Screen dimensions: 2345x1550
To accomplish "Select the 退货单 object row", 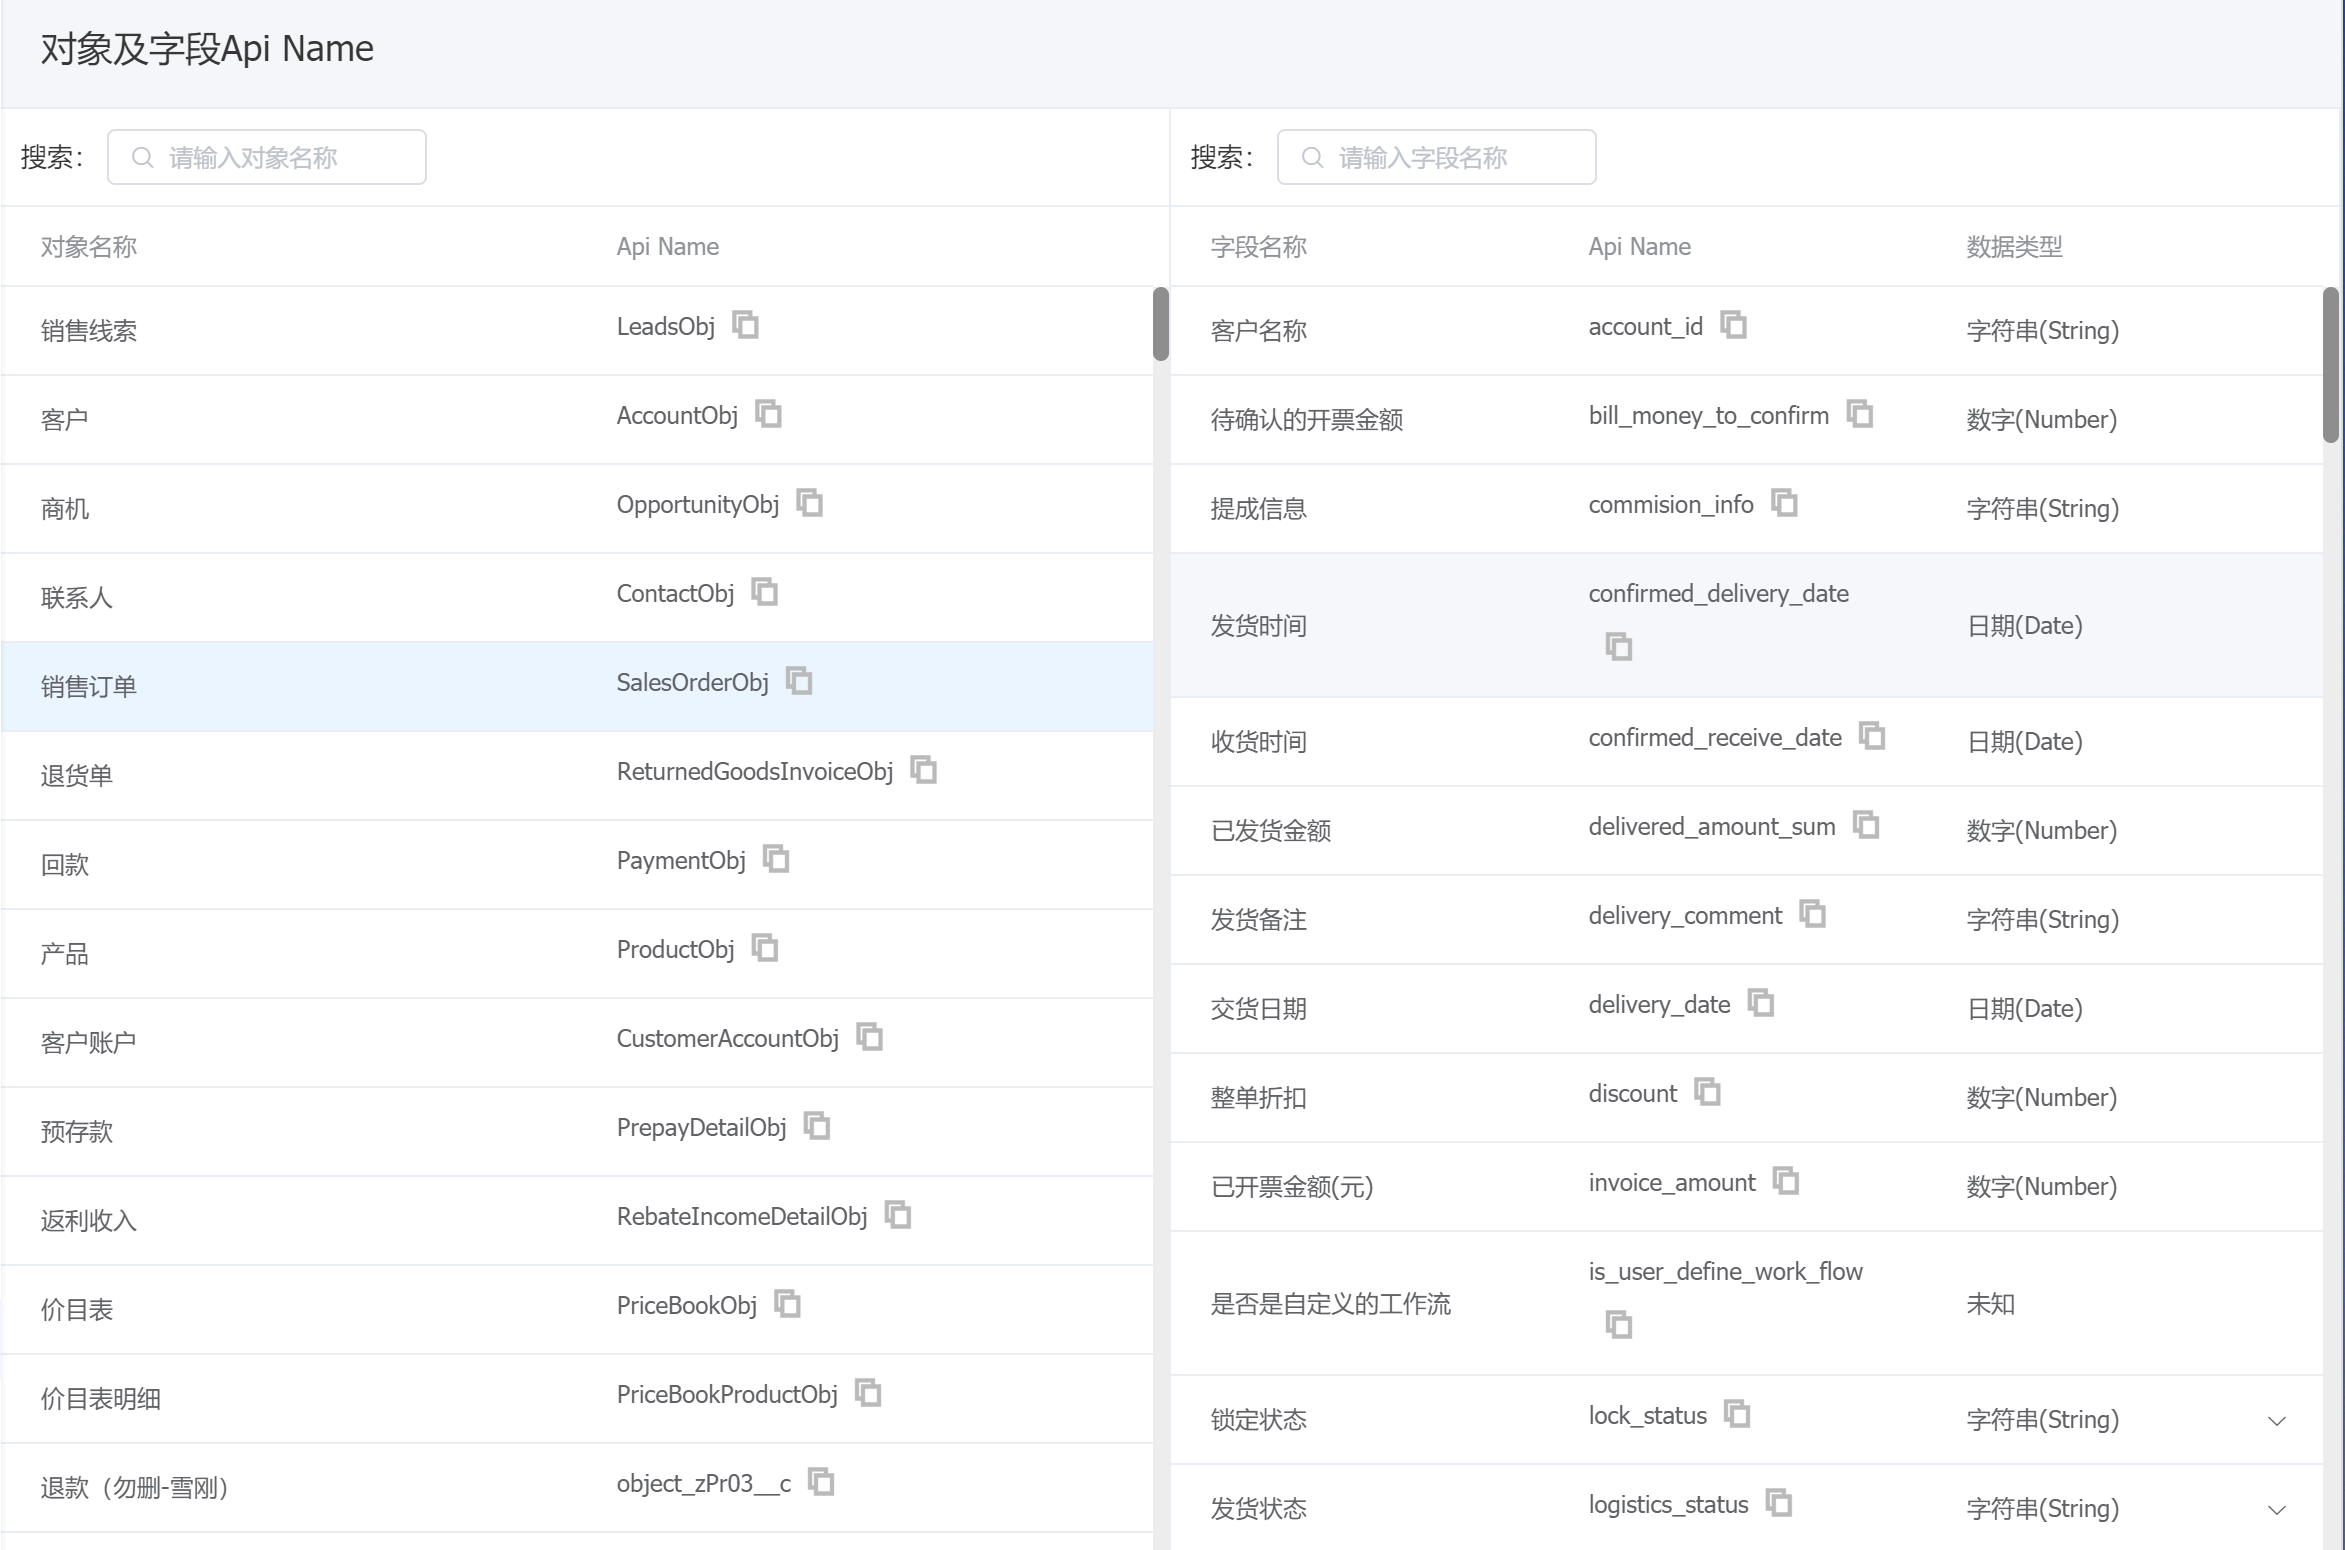I will point(577,776).
